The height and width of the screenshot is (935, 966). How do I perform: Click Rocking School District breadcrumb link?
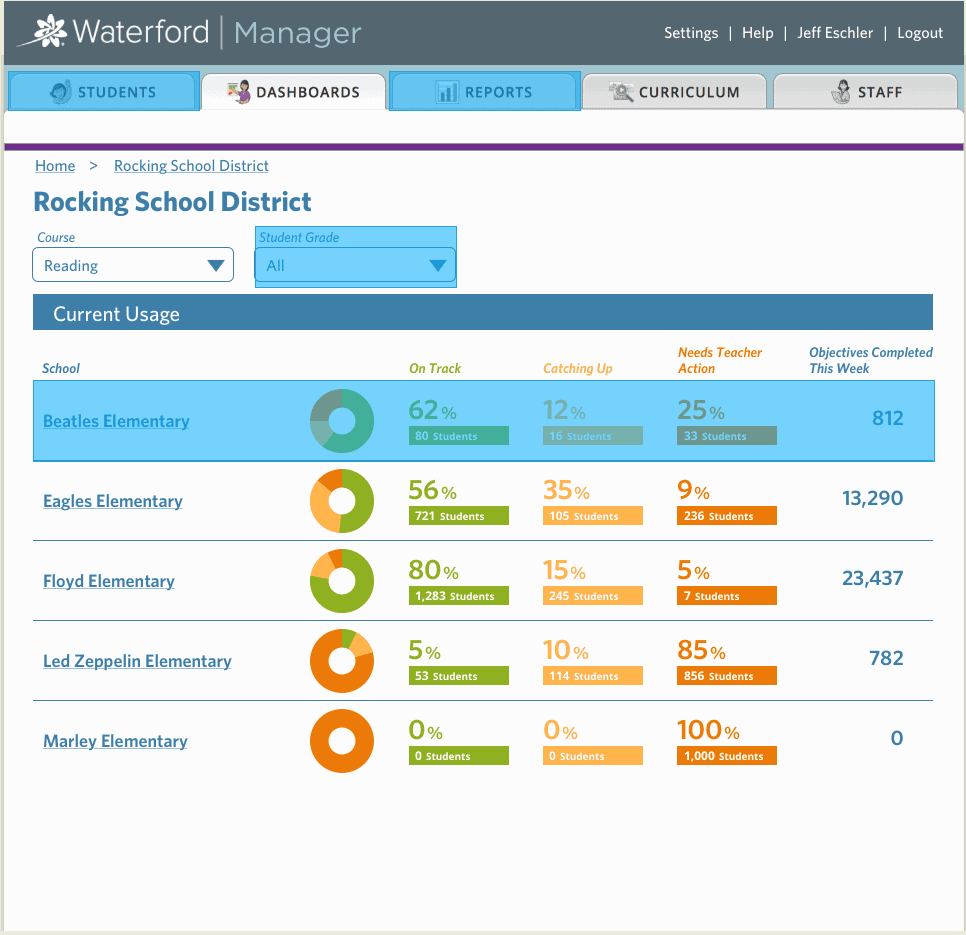point(191,166)
